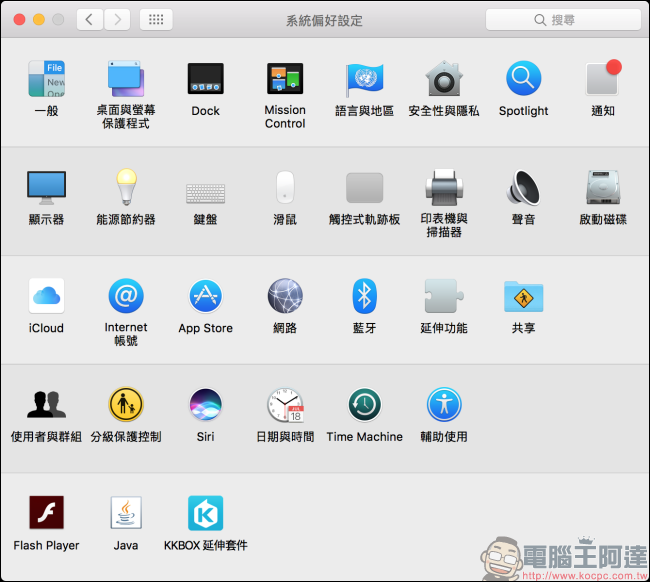
Task: Click the Spotlight magnifier icon
Action: (523, 79)
